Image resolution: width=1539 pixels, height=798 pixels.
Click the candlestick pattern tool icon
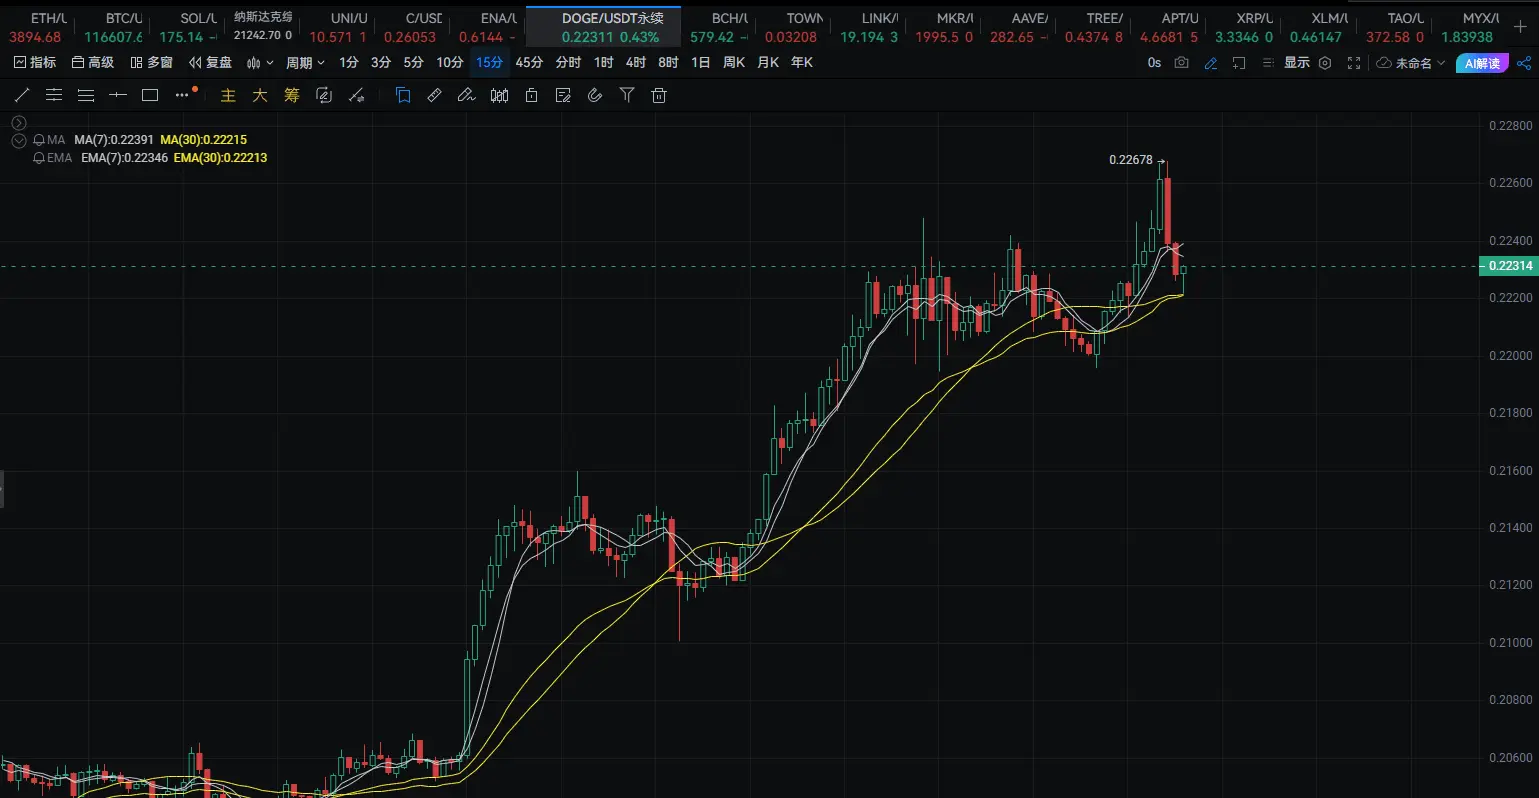[x=499, y=95]
